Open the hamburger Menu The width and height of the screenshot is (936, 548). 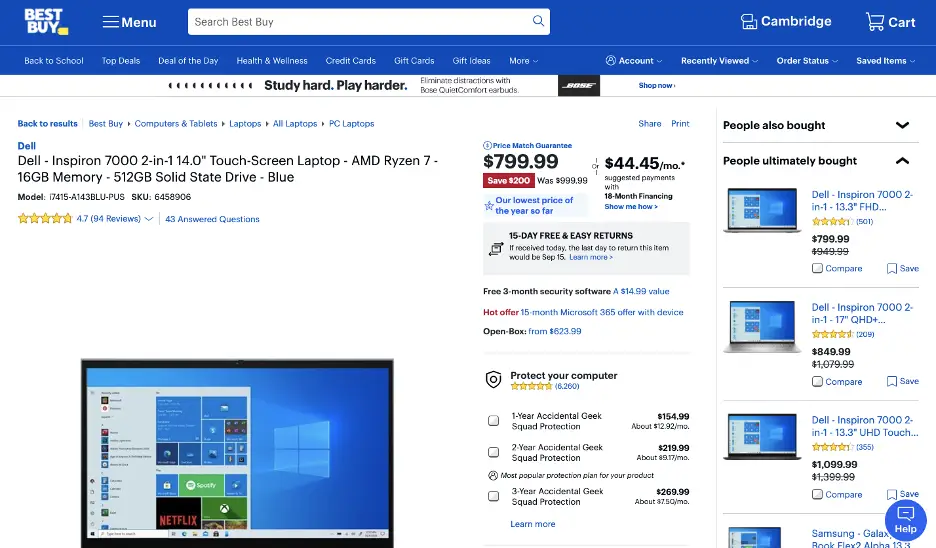129,22
